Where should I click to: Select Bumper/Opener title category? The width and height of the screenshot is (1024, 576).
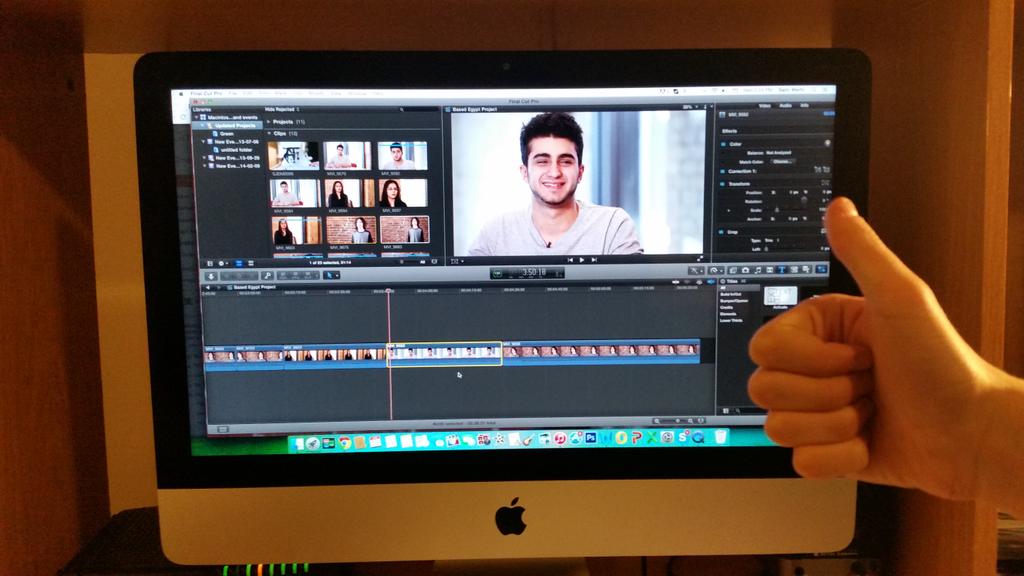click(x=735, y=300)
